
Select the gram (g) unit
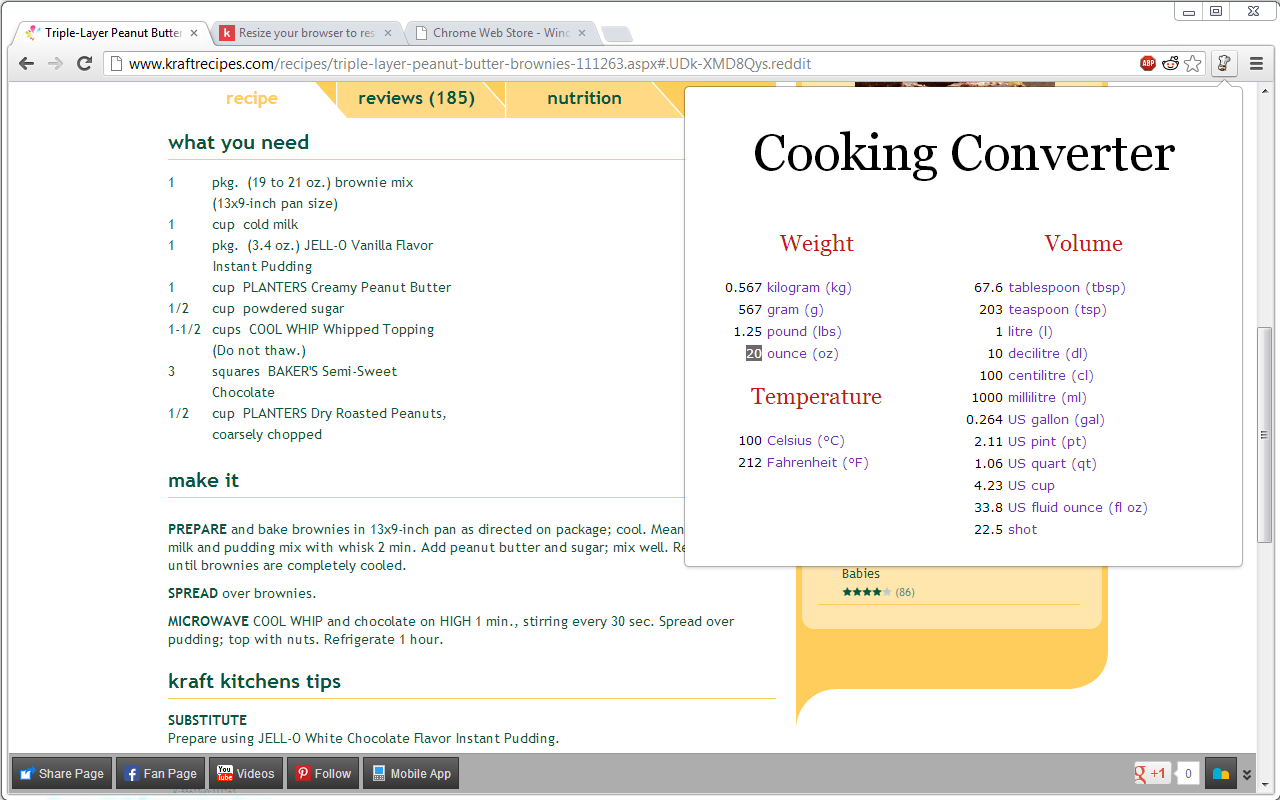point(795,309)
